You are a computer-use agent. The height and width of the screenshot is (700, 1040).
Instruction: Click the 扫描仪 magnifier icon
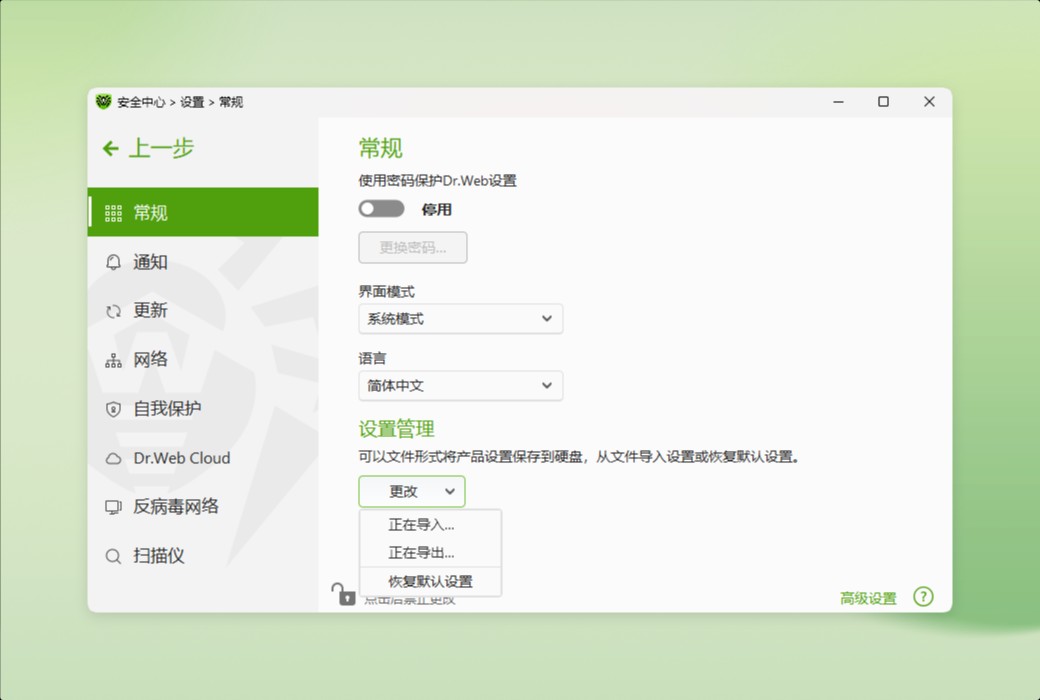tap(113, 556)
